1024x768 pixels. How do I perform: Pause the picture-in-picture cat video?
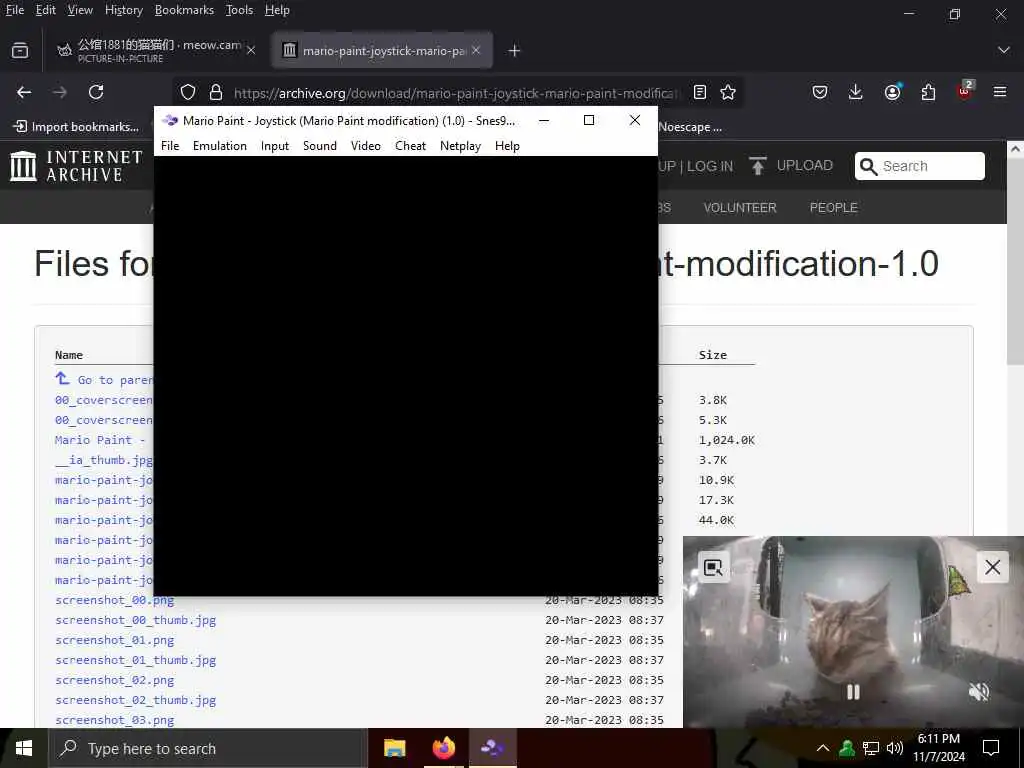click(x=853, y=692)
